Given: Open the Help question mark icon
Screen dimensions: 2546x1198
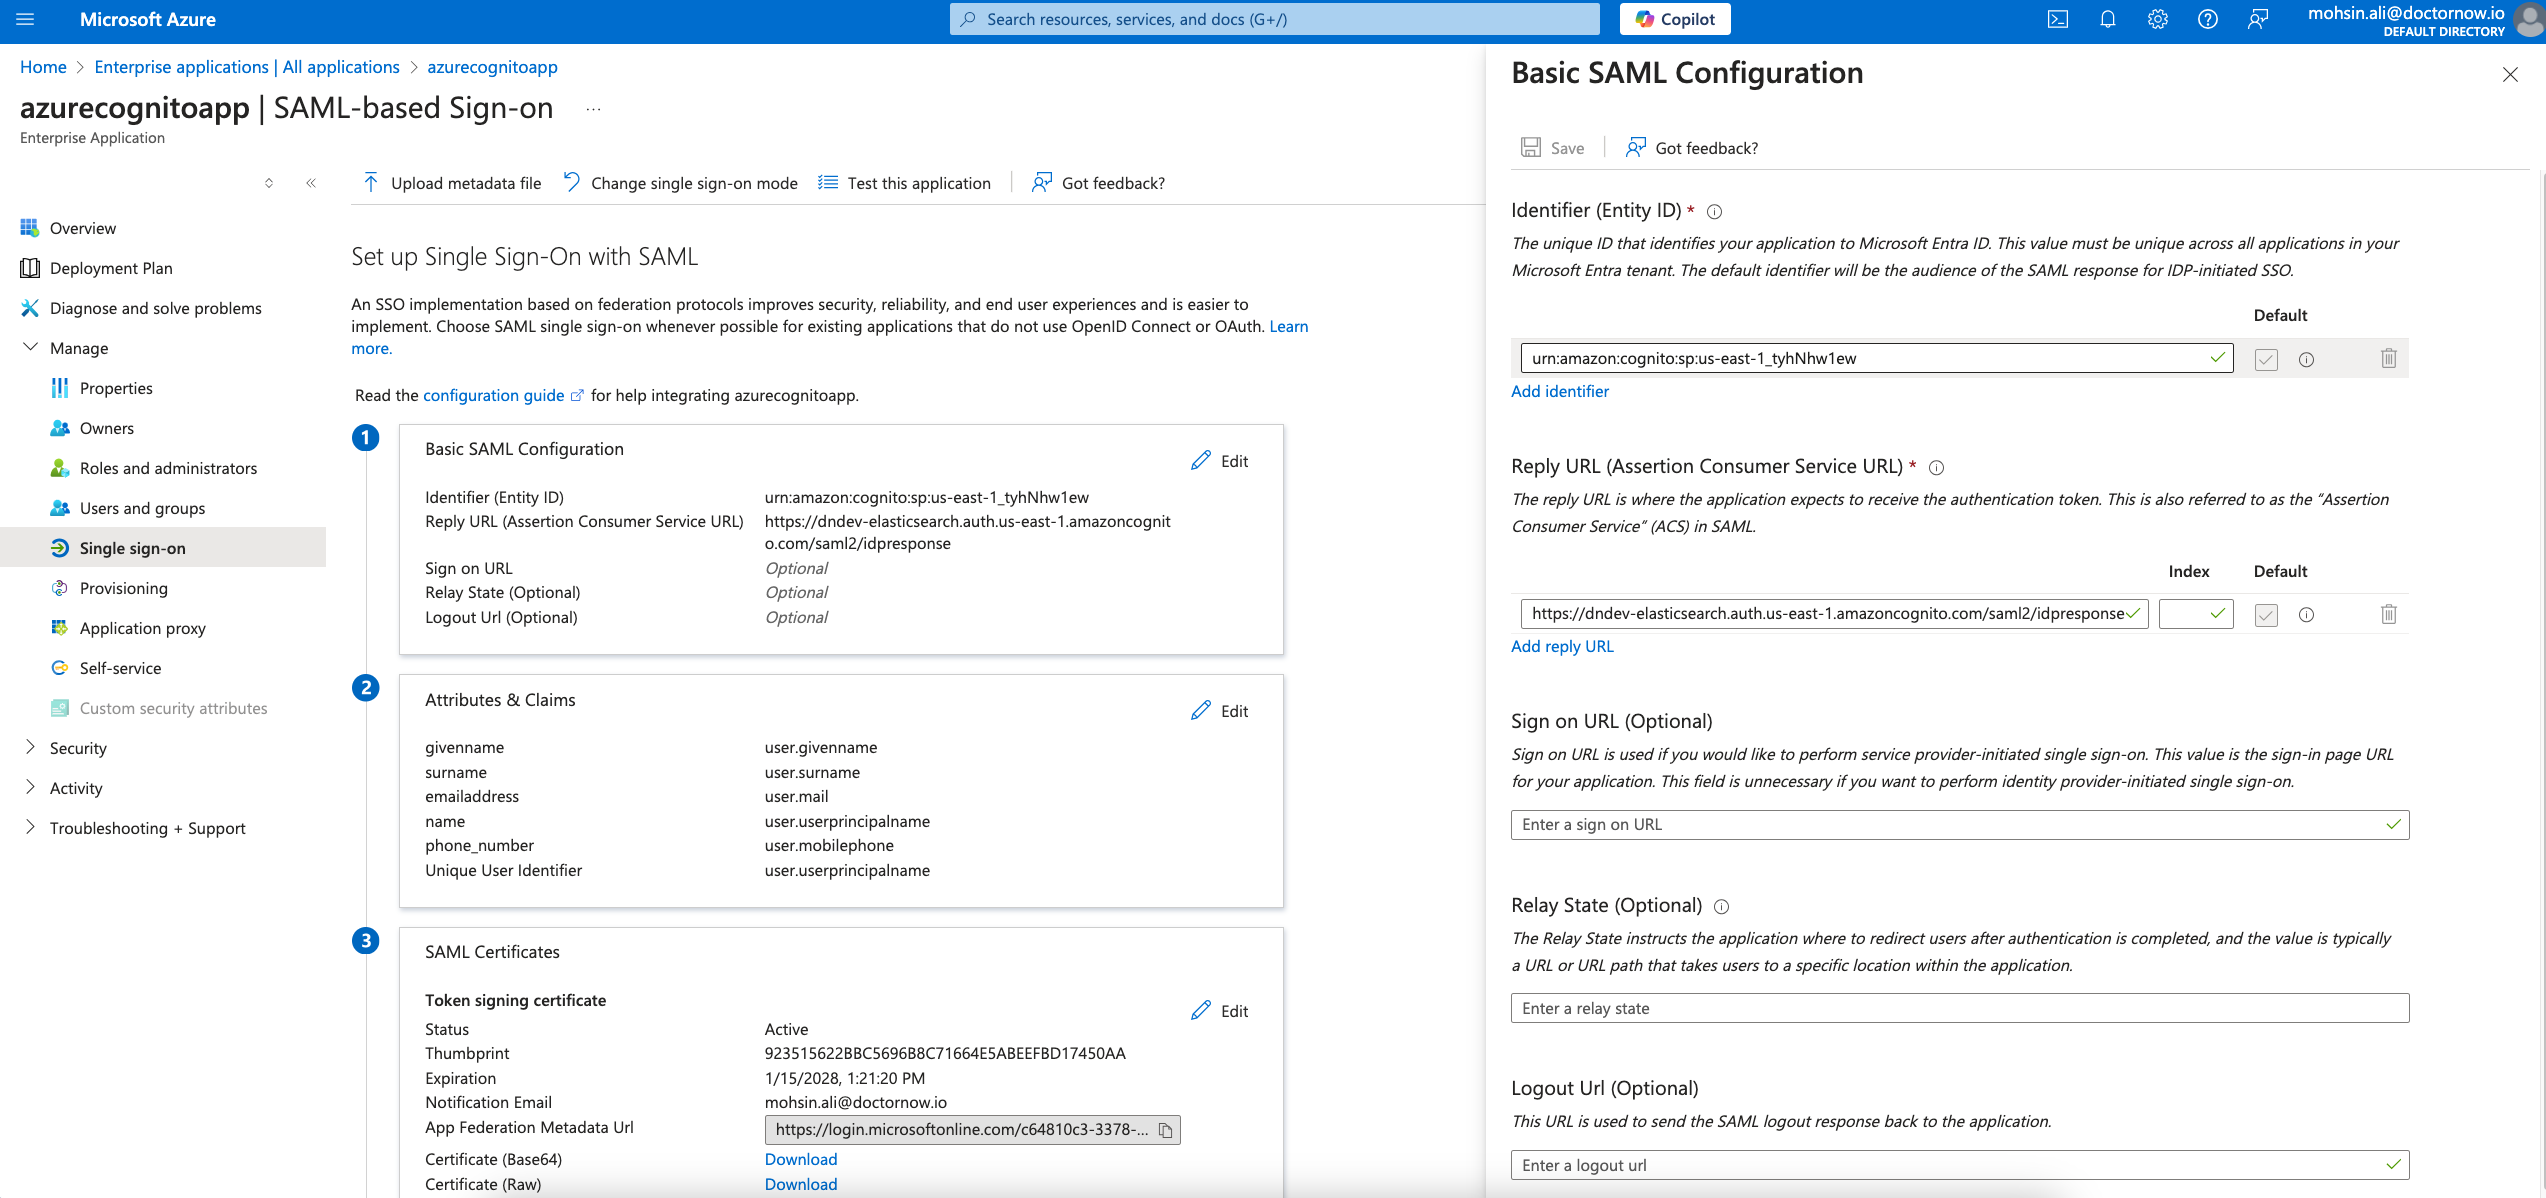Looking at the screenshot, I should tap(2207, 19).
